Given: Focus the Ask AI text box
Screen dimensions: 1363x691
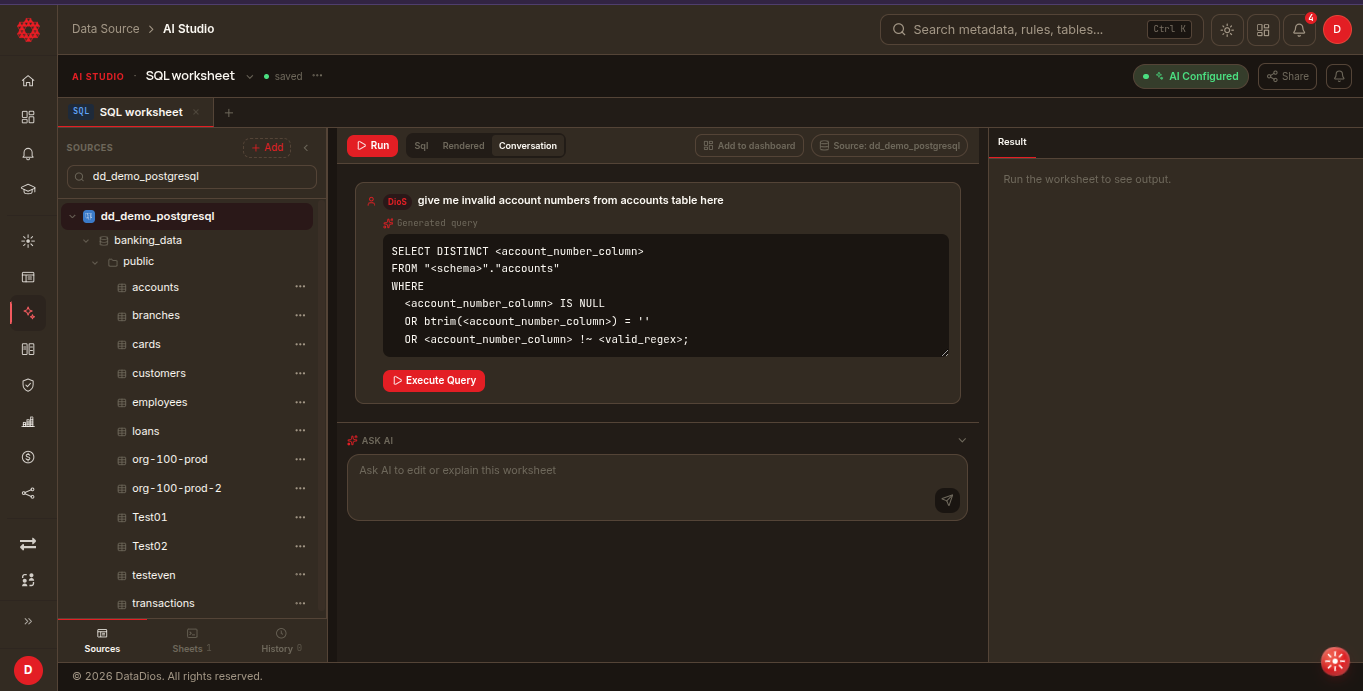Looking at the screenshot, I should pos(657,487).
